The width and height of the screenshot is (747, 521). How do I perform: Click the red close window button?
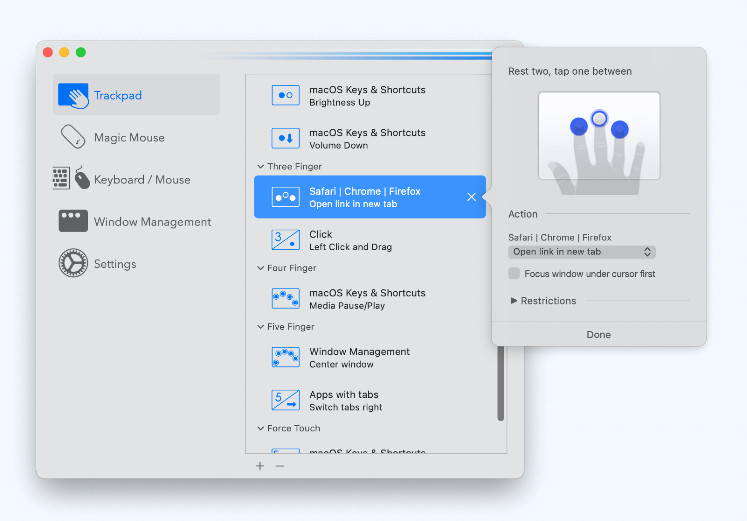point(48,52)
